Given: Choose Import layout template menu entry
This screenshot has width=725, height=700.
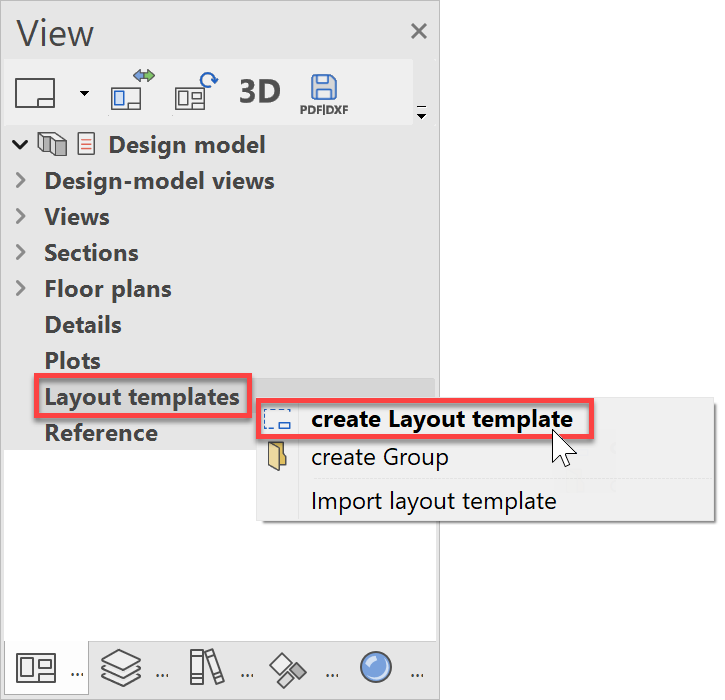Looking at the screenshot, I should click(x=434, y=501).
